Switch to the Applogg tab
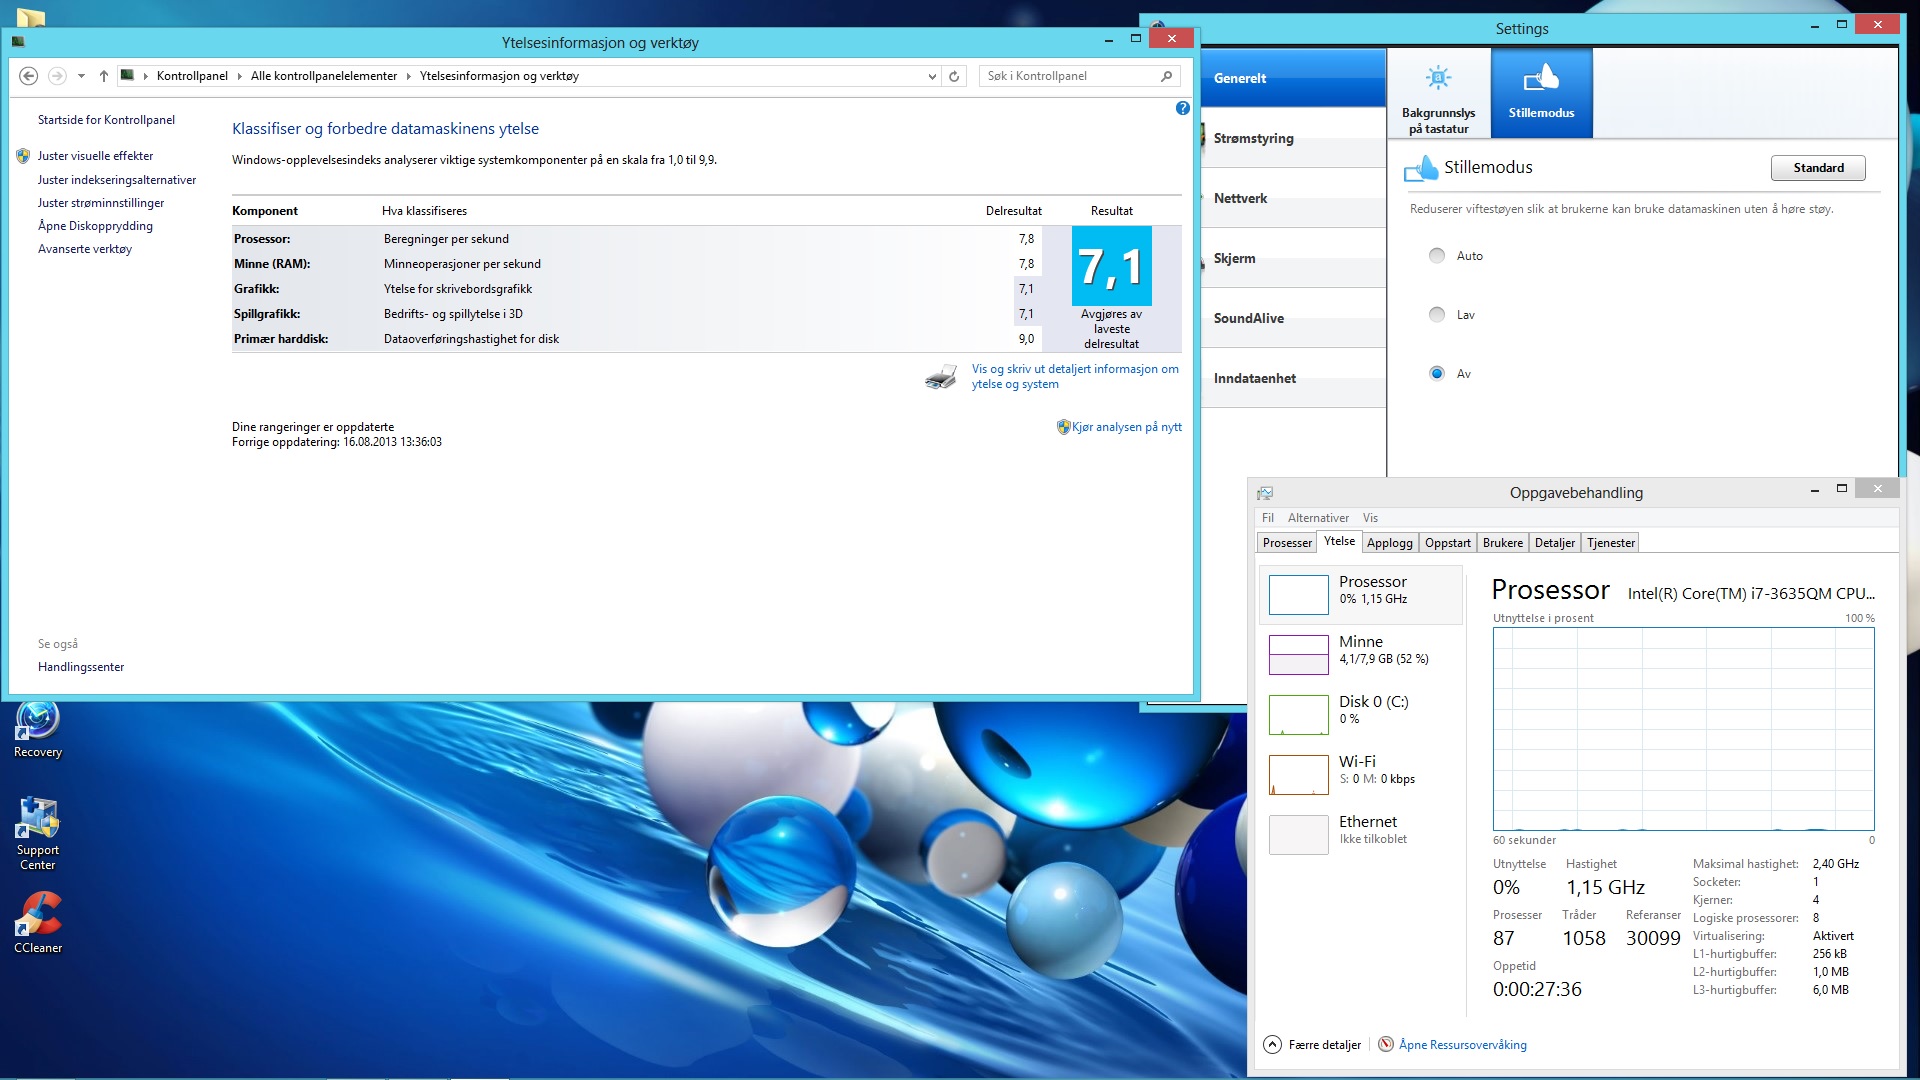The height and width of the screenshot is (1080, 1920). coord(1390,543)
